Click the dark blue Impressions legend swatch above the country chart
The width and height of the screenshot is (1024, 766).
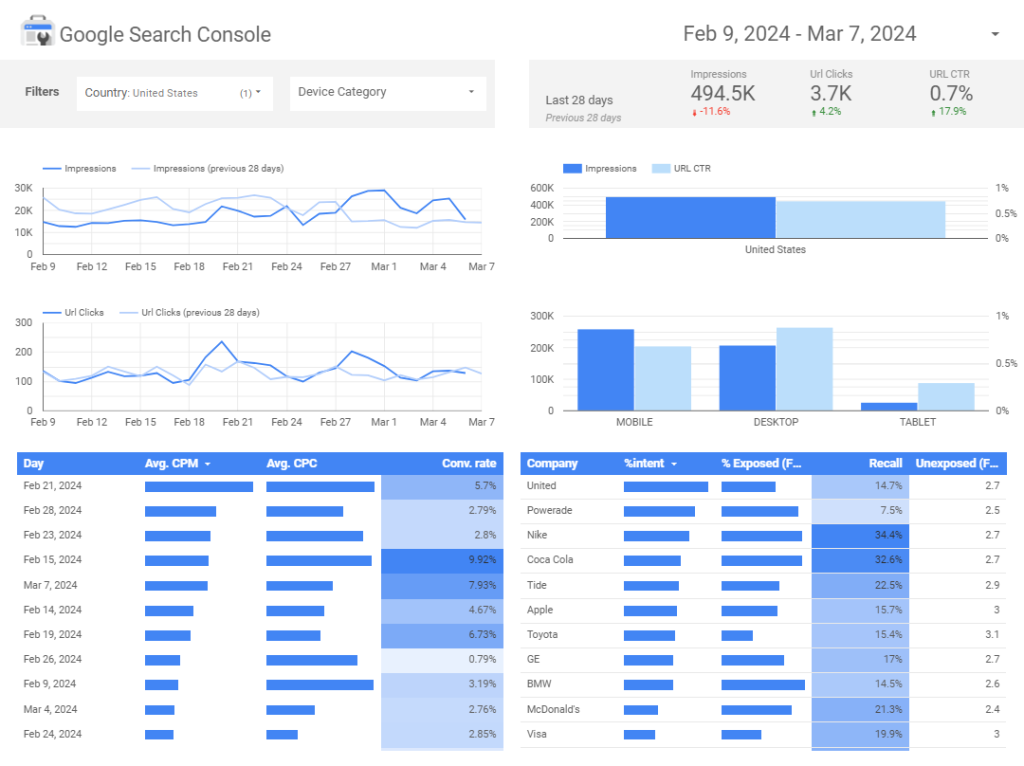point(571,168)
